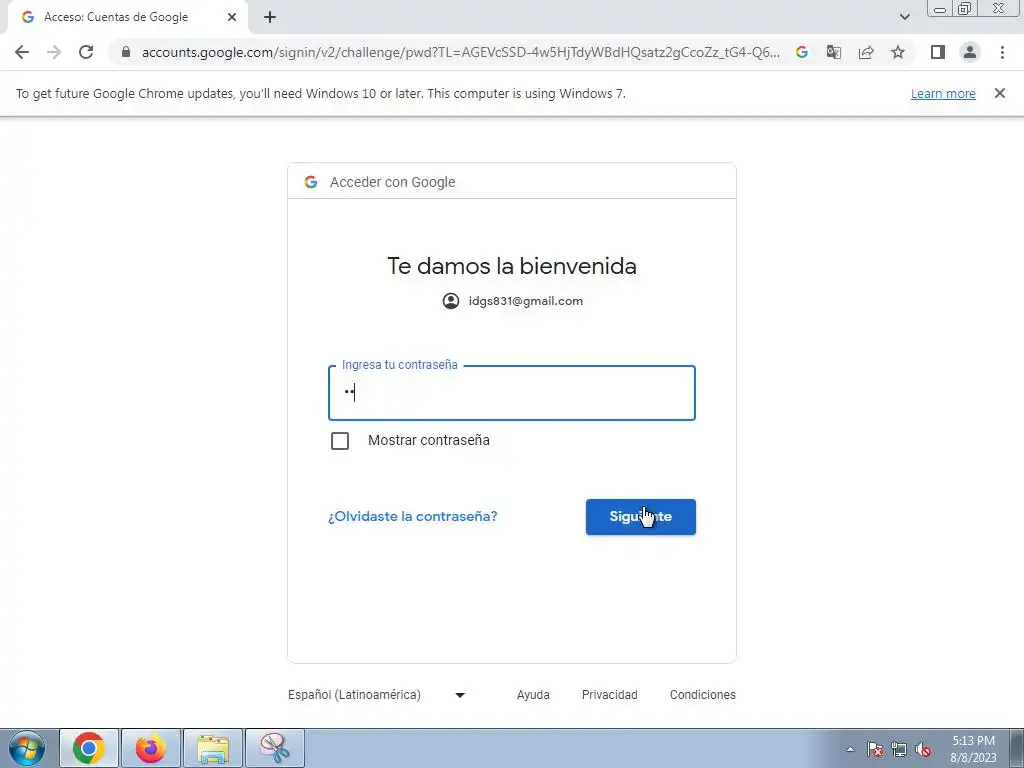Open the Español (Latinoamérica) language dropdown
The width and height of the screenshot is (1024, 768).
tap(377, 695)
